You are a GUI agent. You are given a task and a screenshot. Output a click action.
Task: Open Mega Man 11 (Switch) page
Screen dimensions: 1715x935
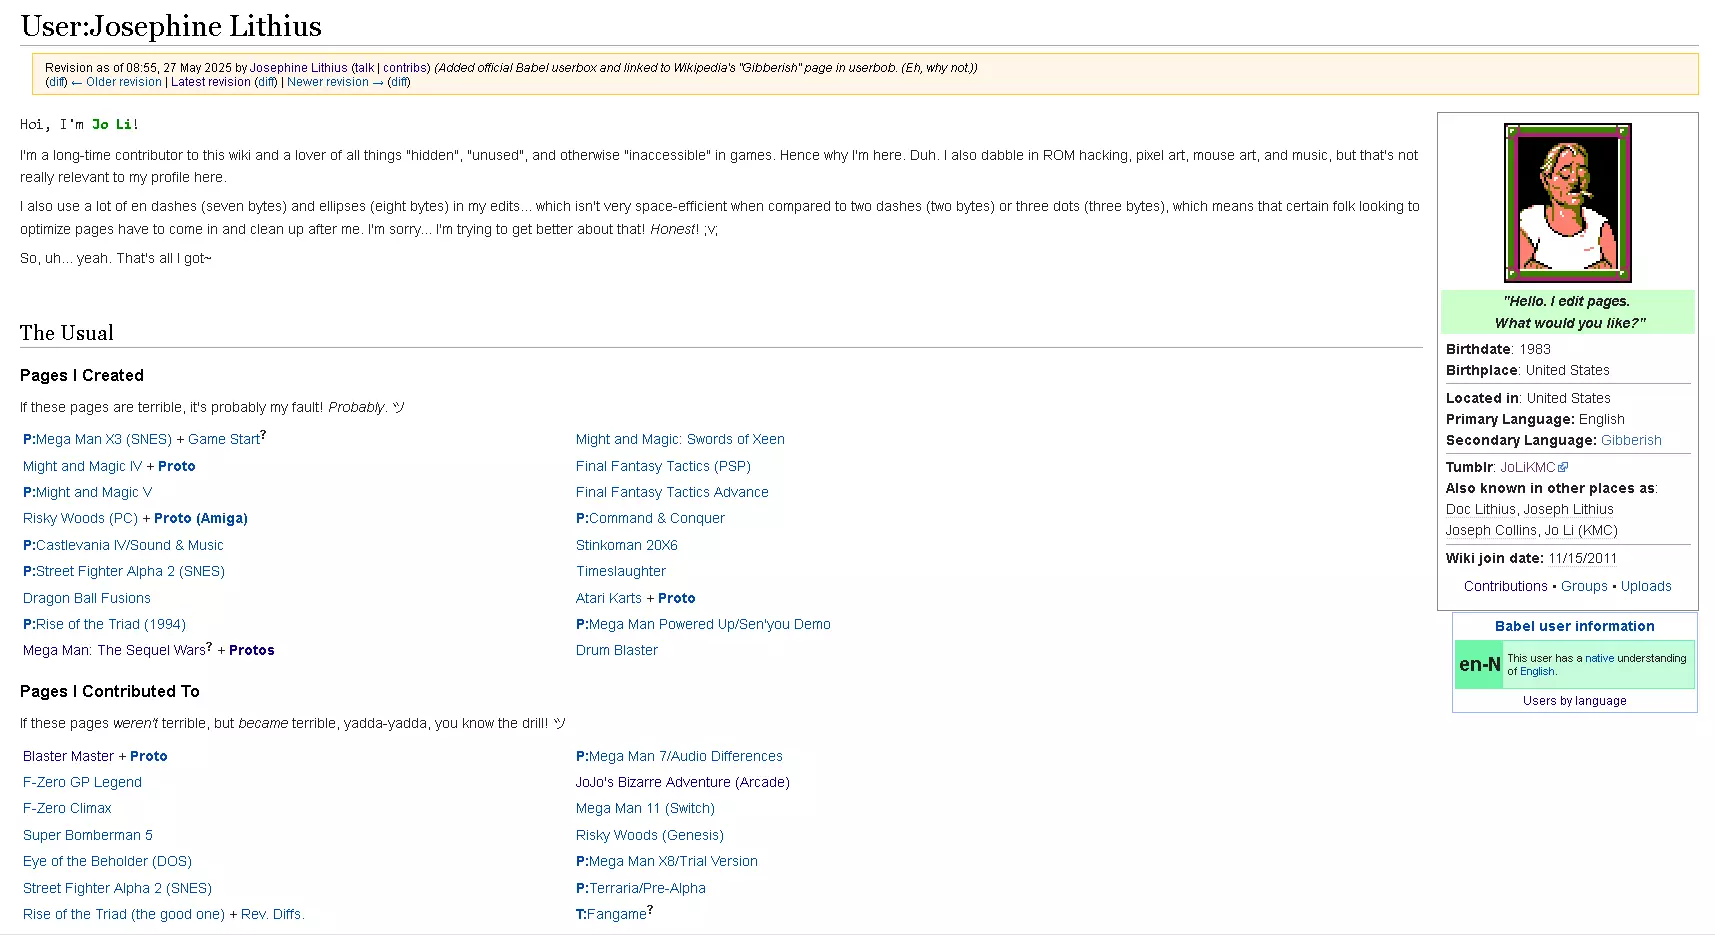point(645,808)
